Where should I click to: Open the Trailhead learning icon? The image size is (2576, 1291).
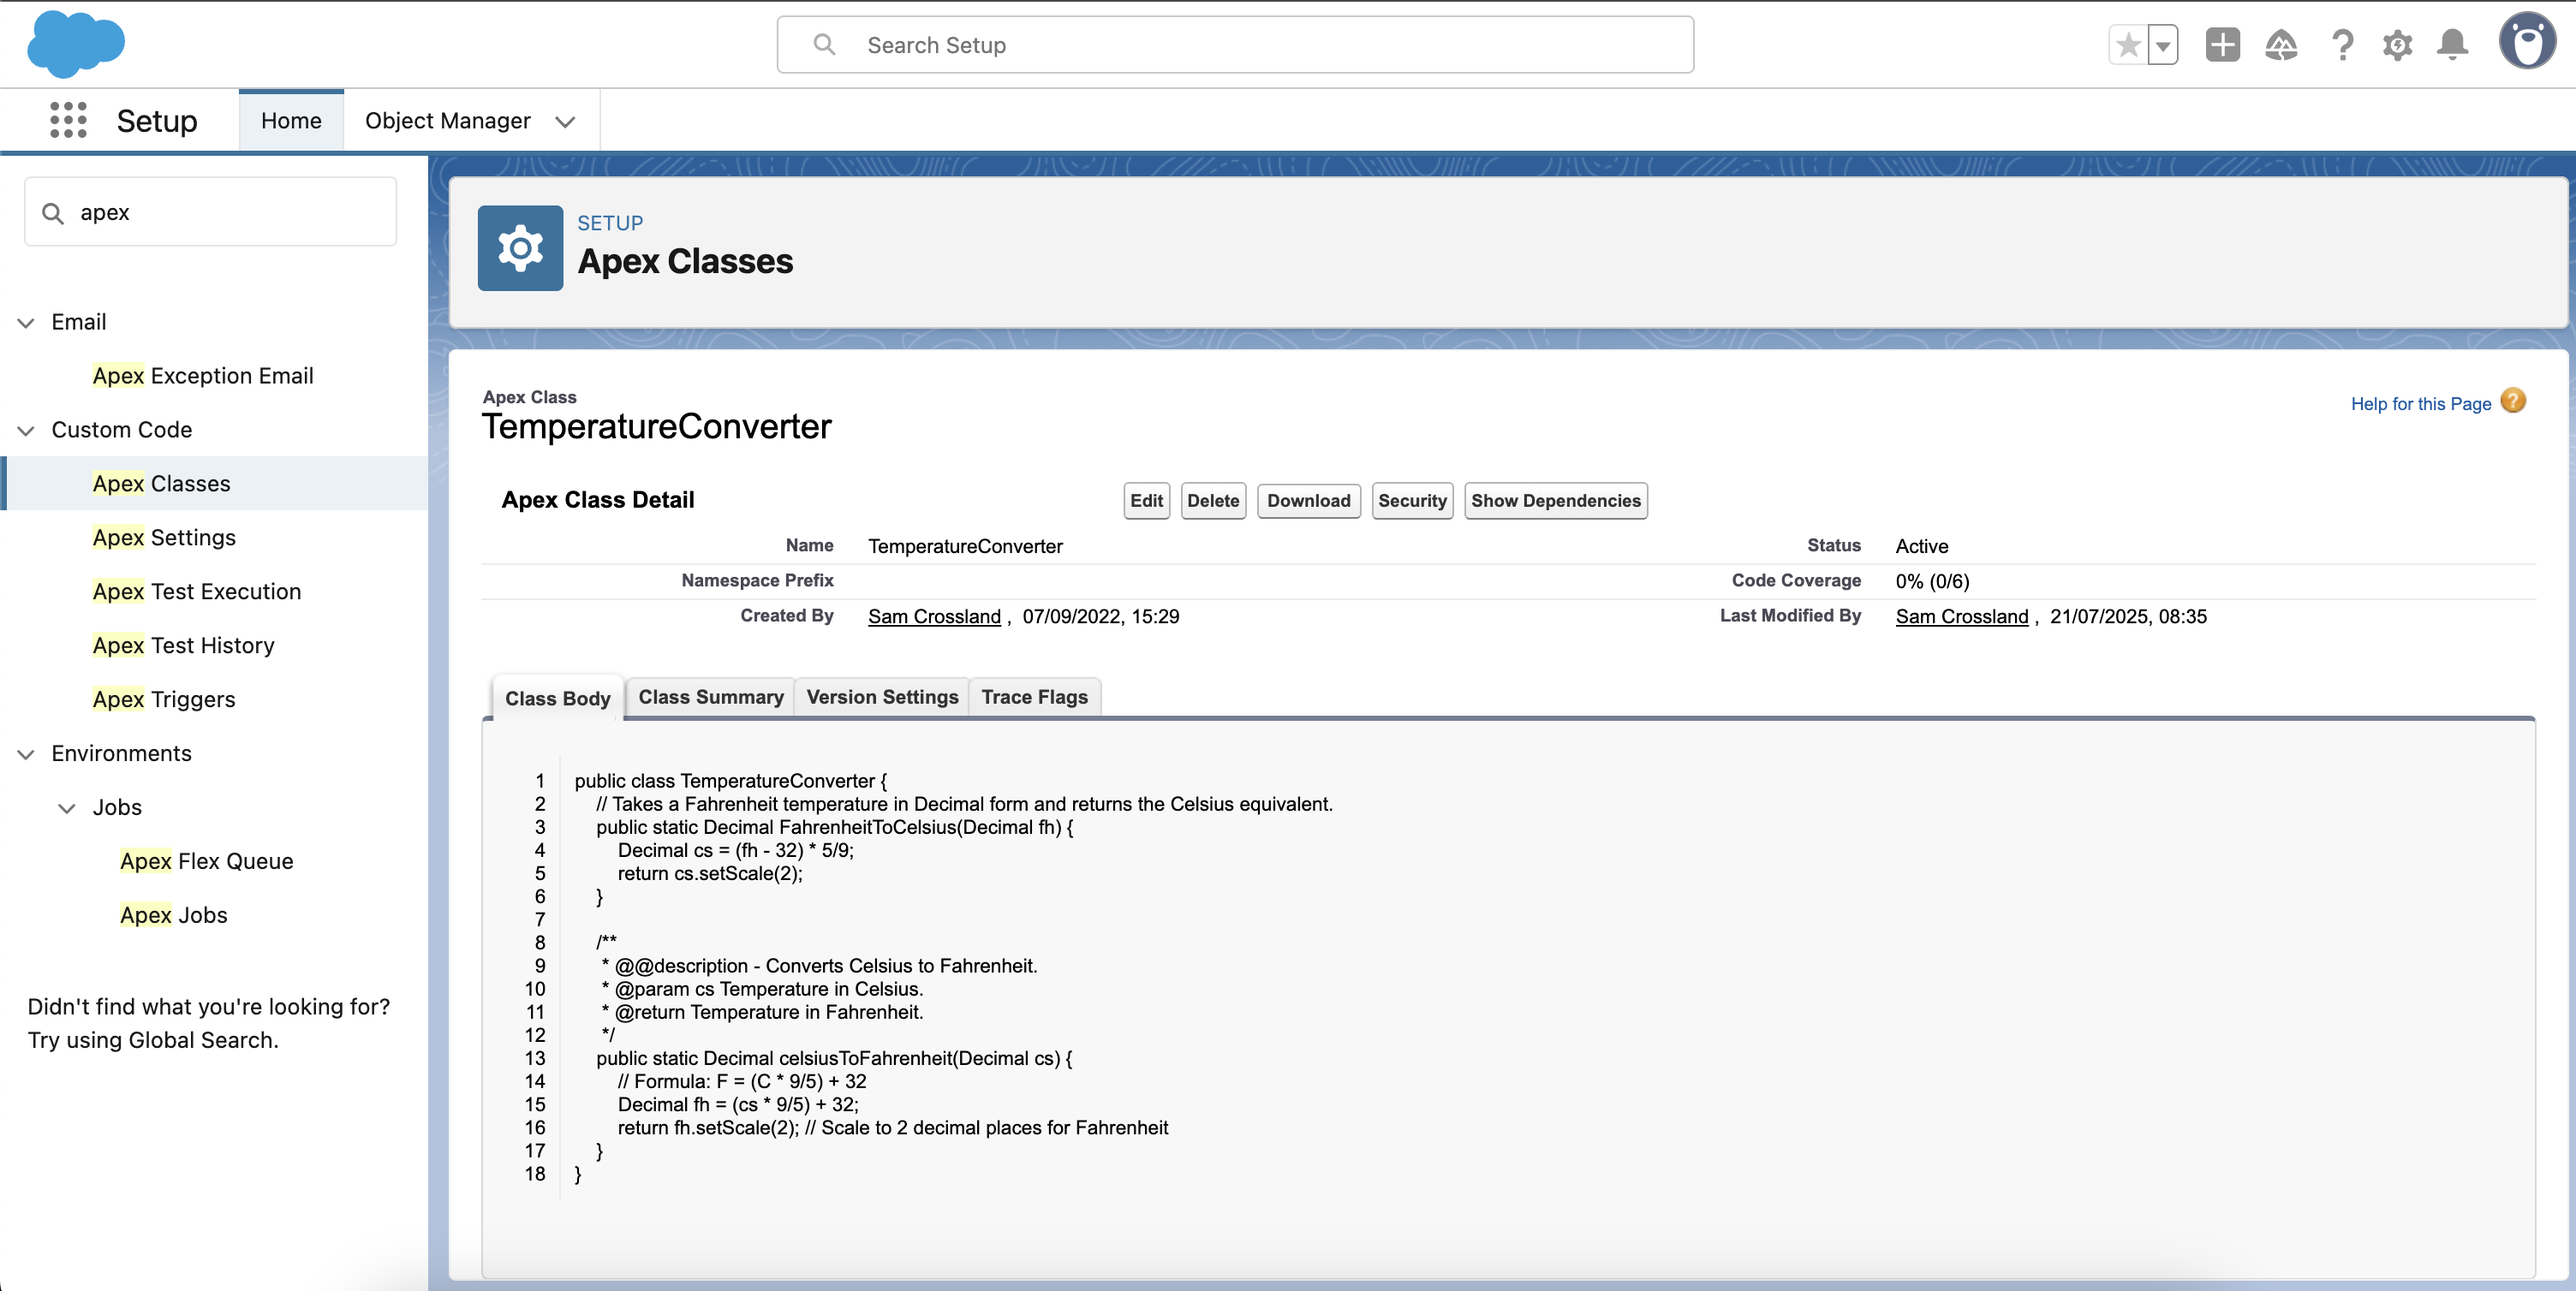[x=2282, y=44]
